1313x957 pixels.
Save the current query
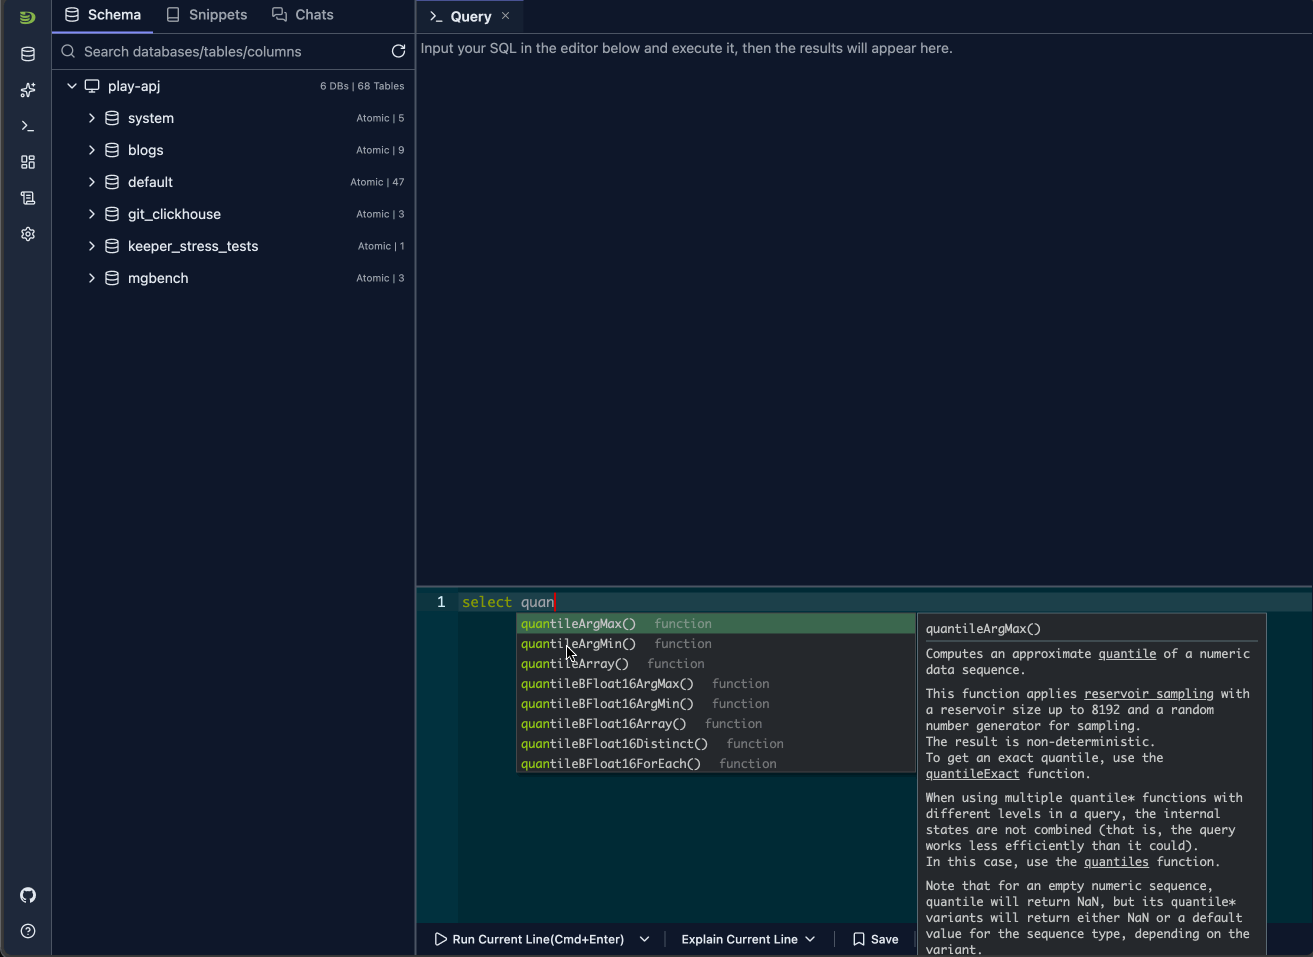pyautogui.click(x=875, y=939)
